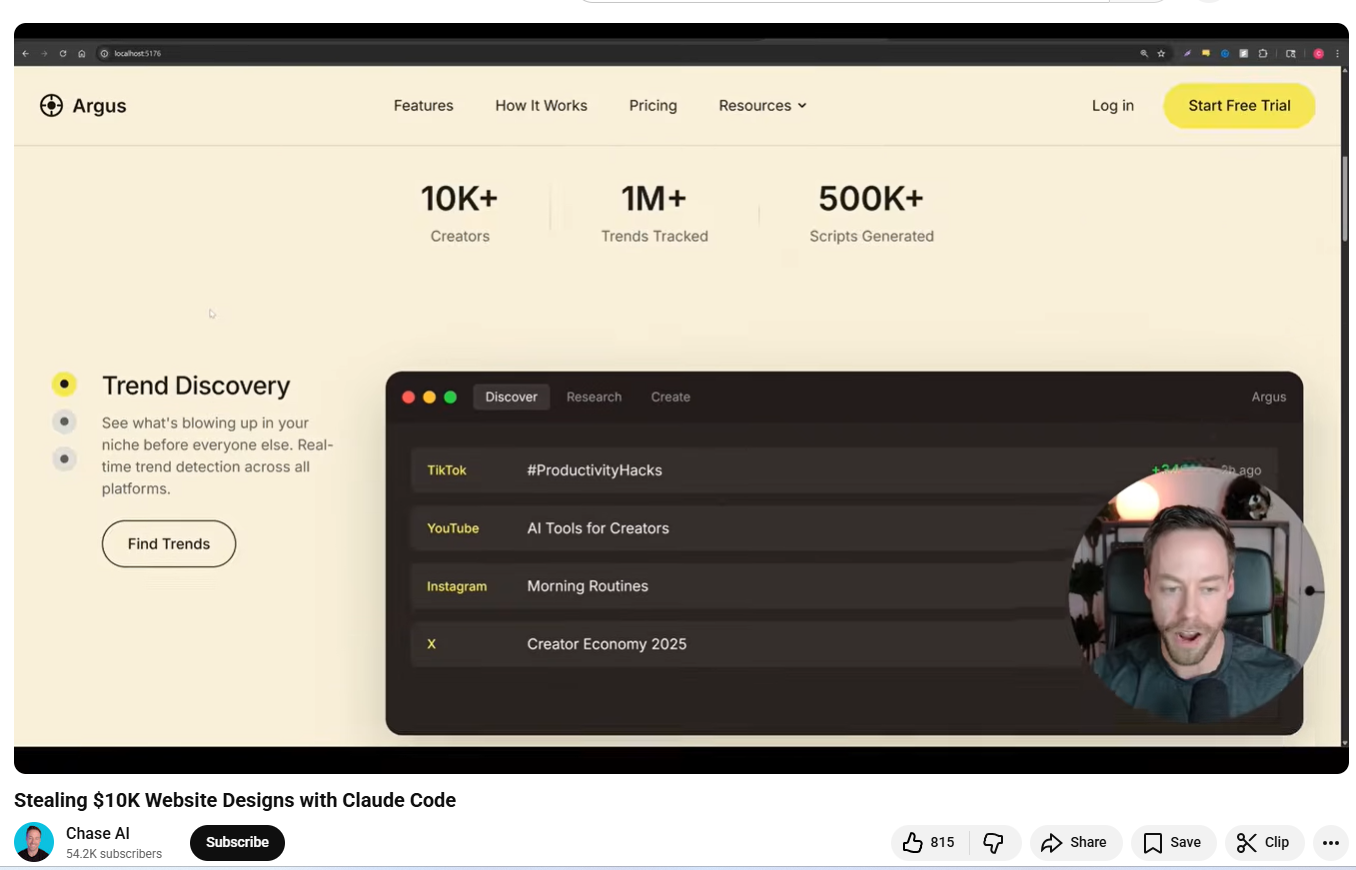The height and width of the screenshot is (870, 1356).
Task: Switch to the Research tab
Action: coord(594,397)
